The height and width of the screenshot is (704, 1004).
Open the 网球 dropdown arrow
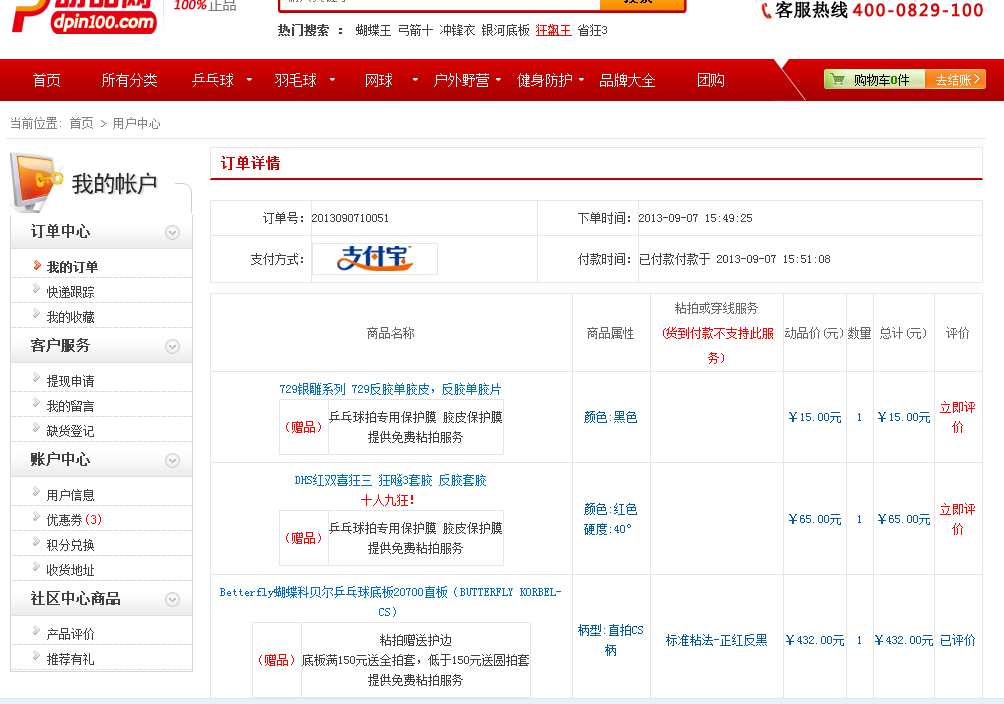click(415, 80)
